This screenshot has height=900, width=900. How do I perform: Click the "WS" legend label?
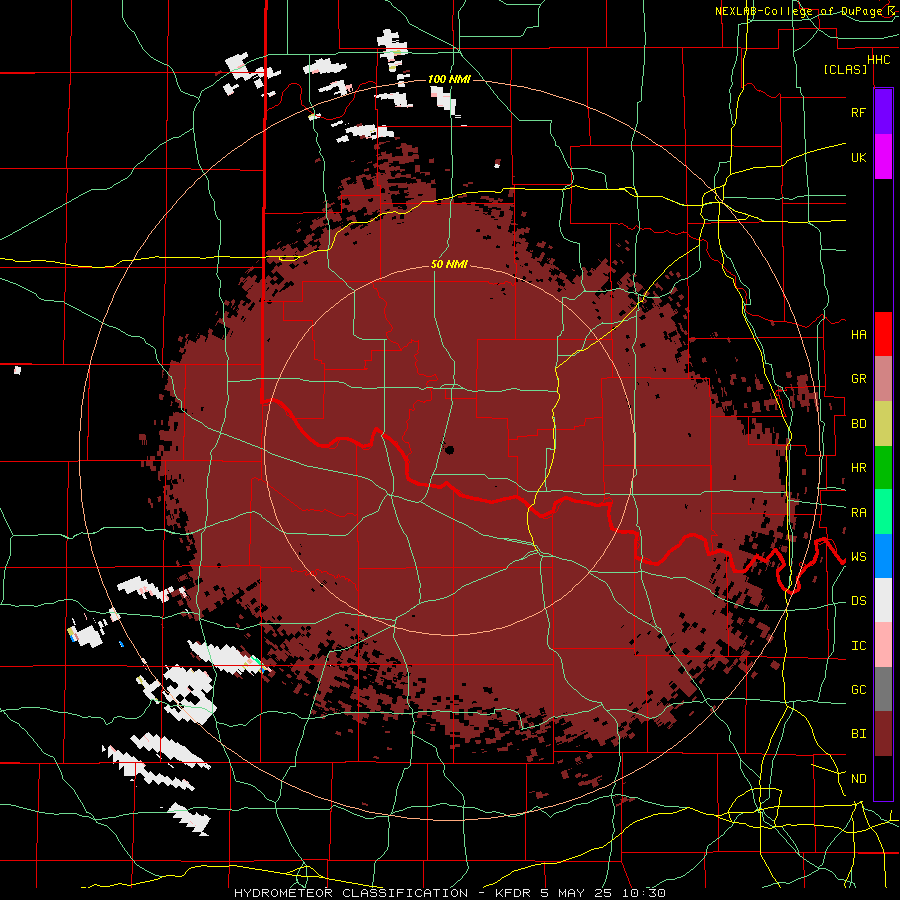click(858, 557)
